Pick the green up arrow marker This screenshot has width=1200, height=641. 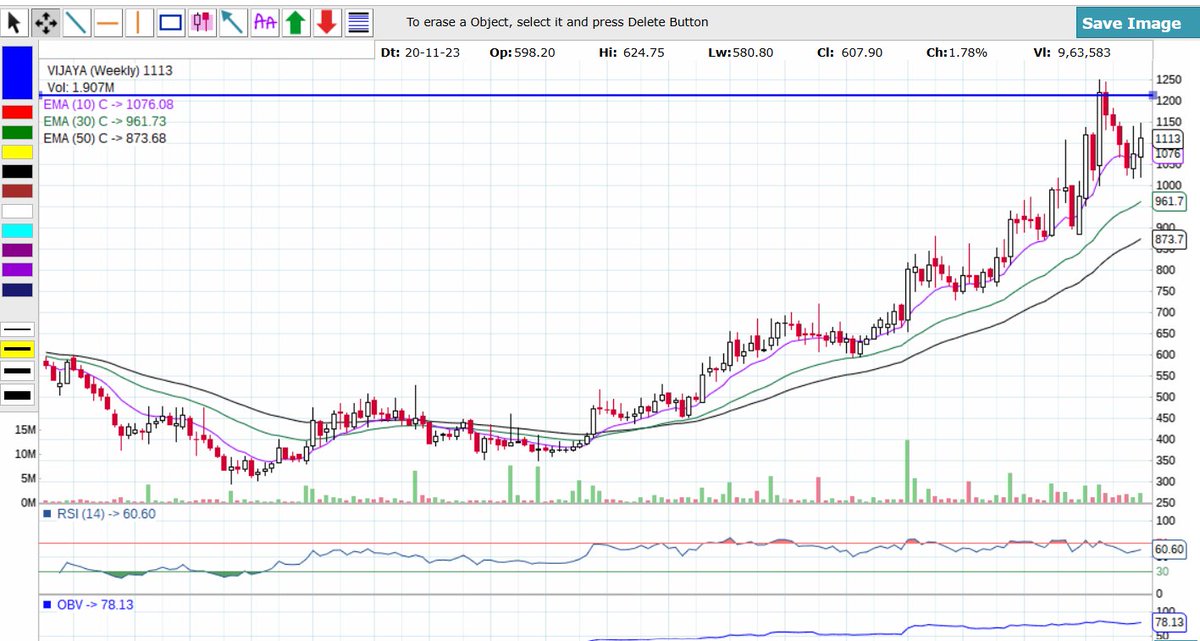tap(296, 20)
